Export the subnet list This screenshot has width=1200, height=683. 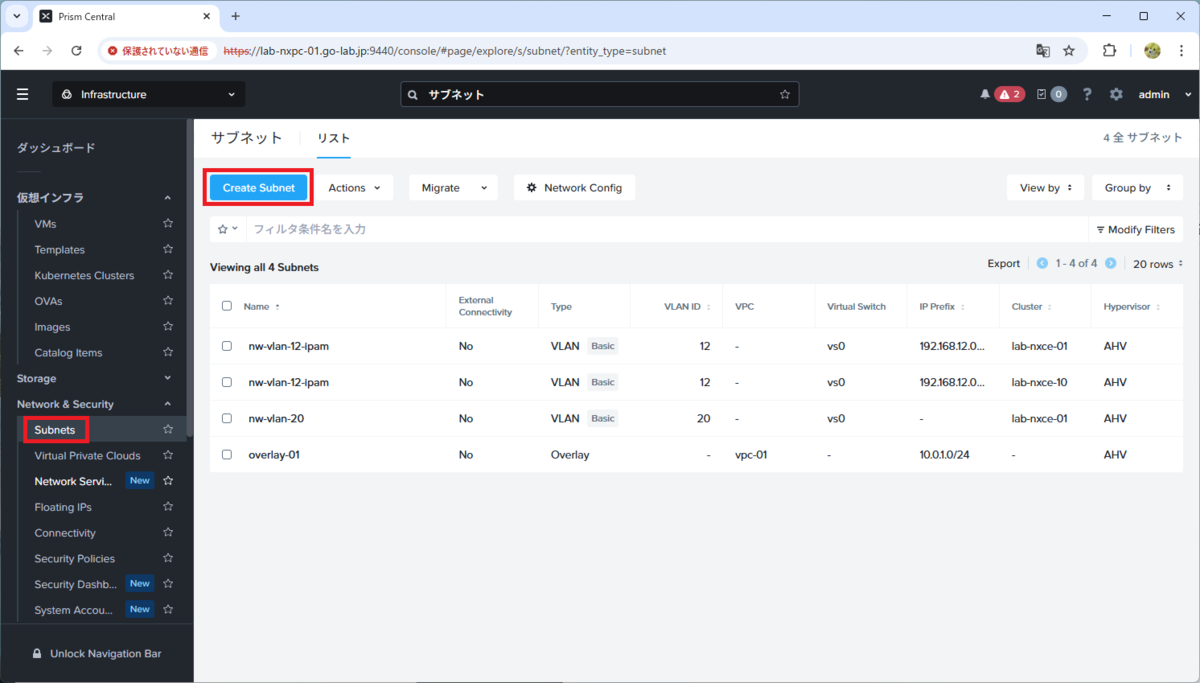click(1004, 264)
